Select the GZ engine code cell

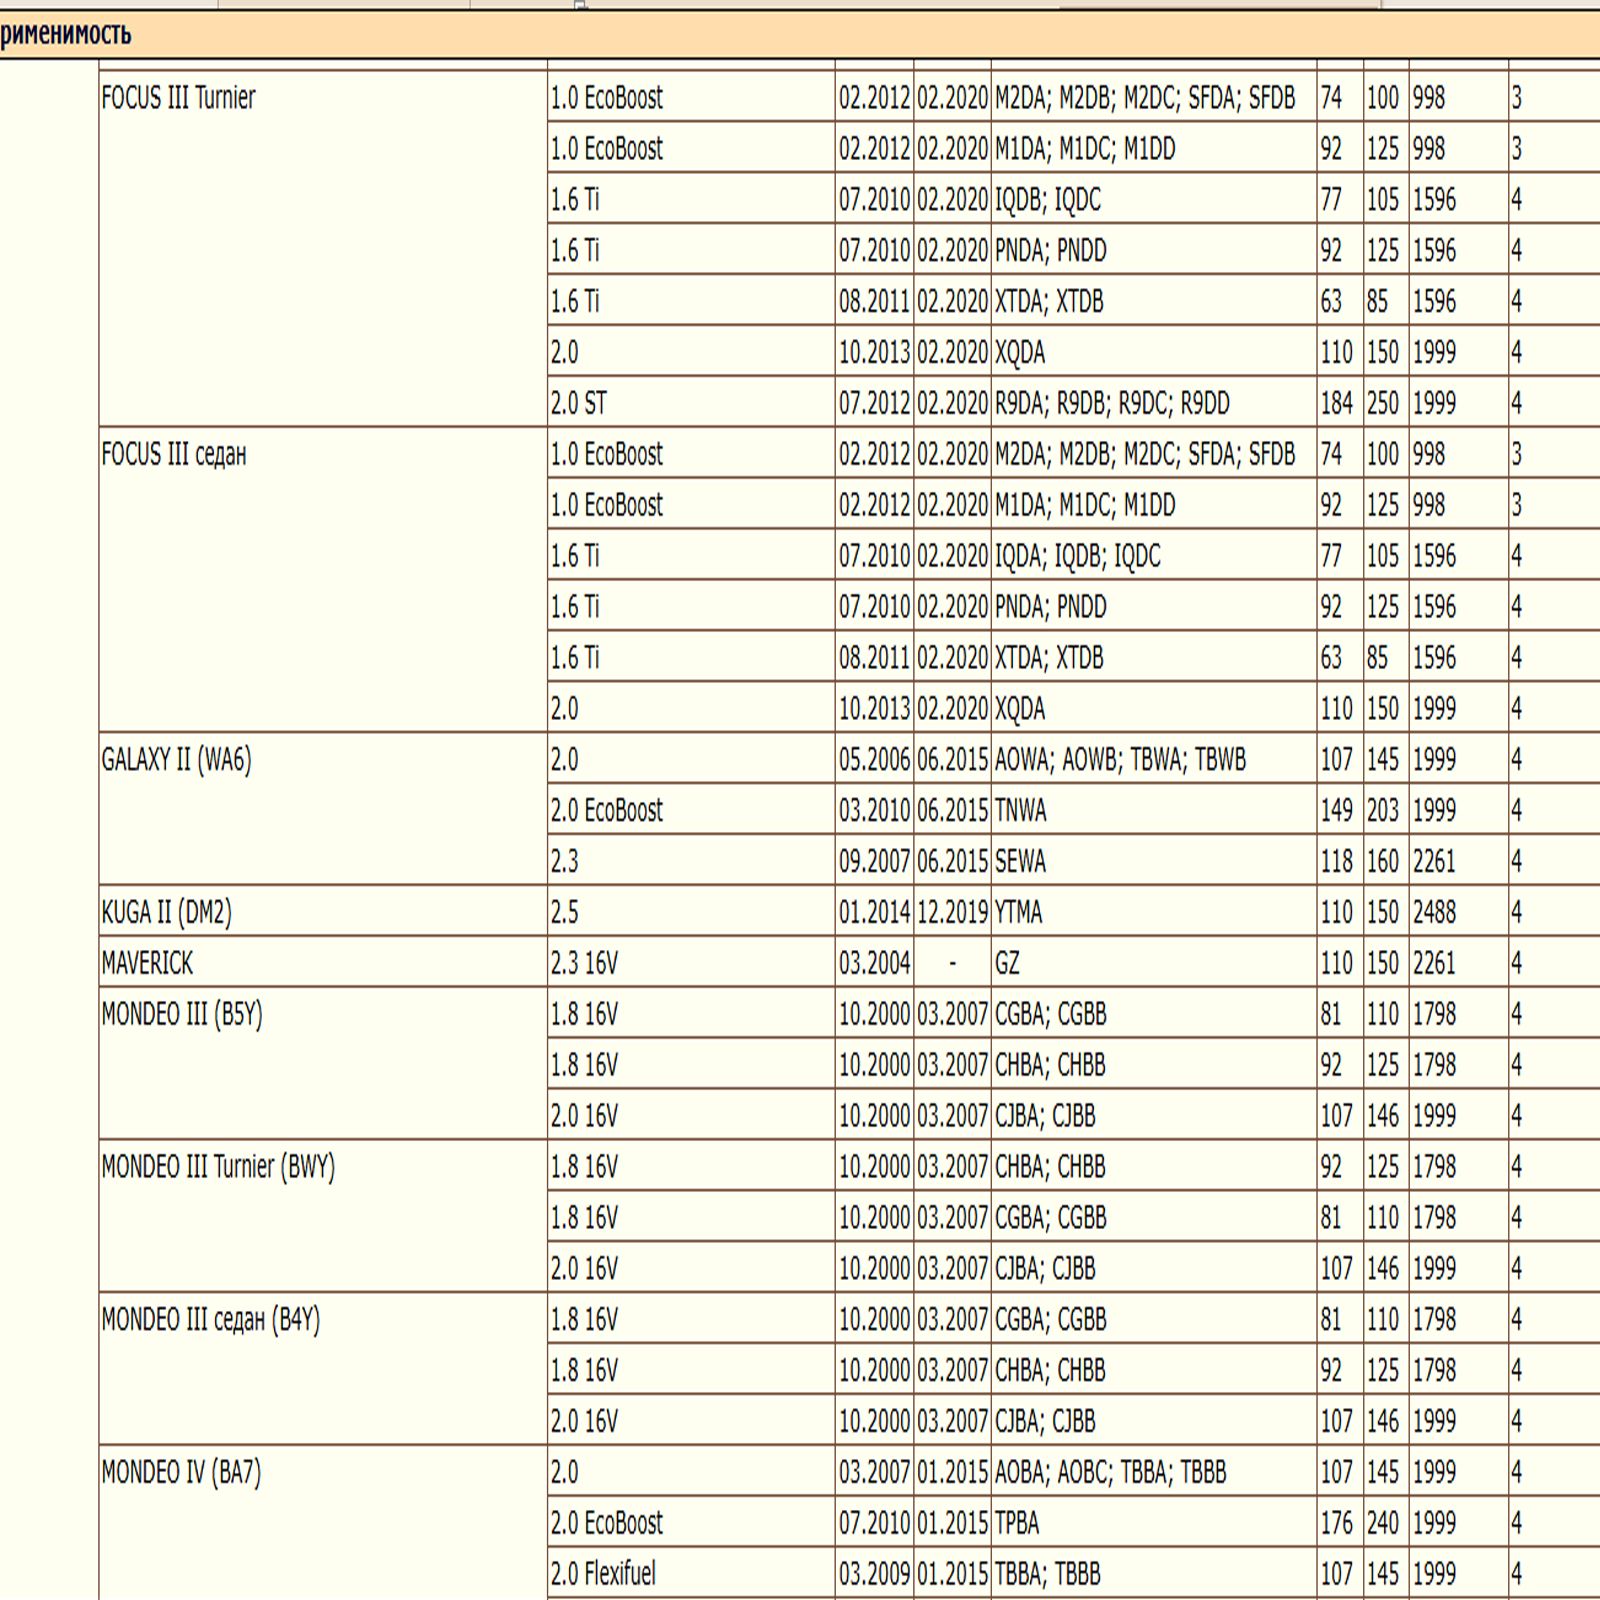pos(1007,963)
